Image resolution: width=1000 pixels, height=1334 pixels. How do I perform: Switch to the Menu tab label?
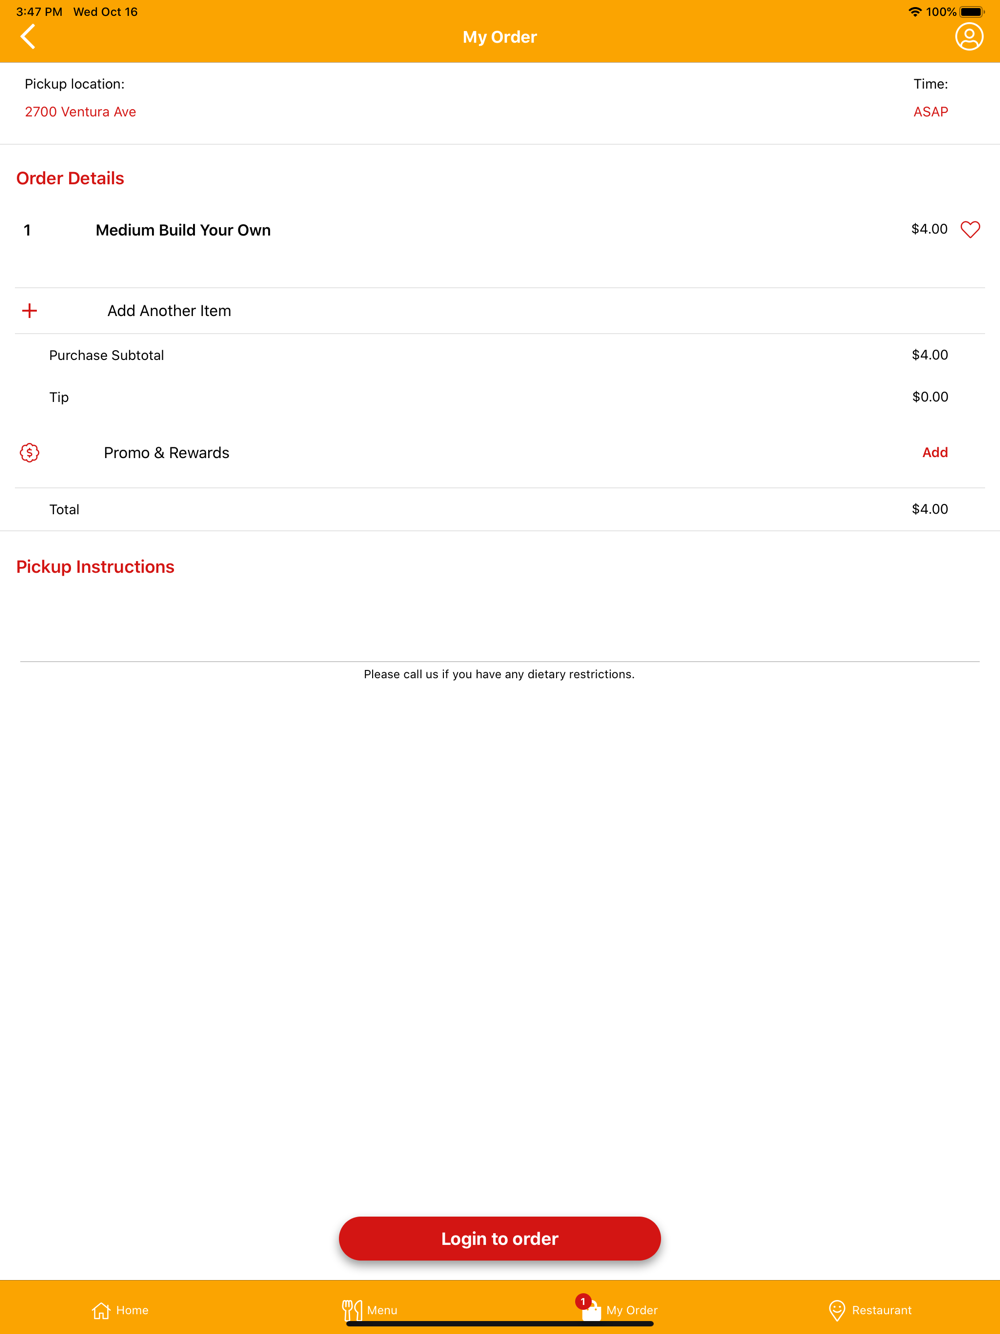[x=382, y=1310]
